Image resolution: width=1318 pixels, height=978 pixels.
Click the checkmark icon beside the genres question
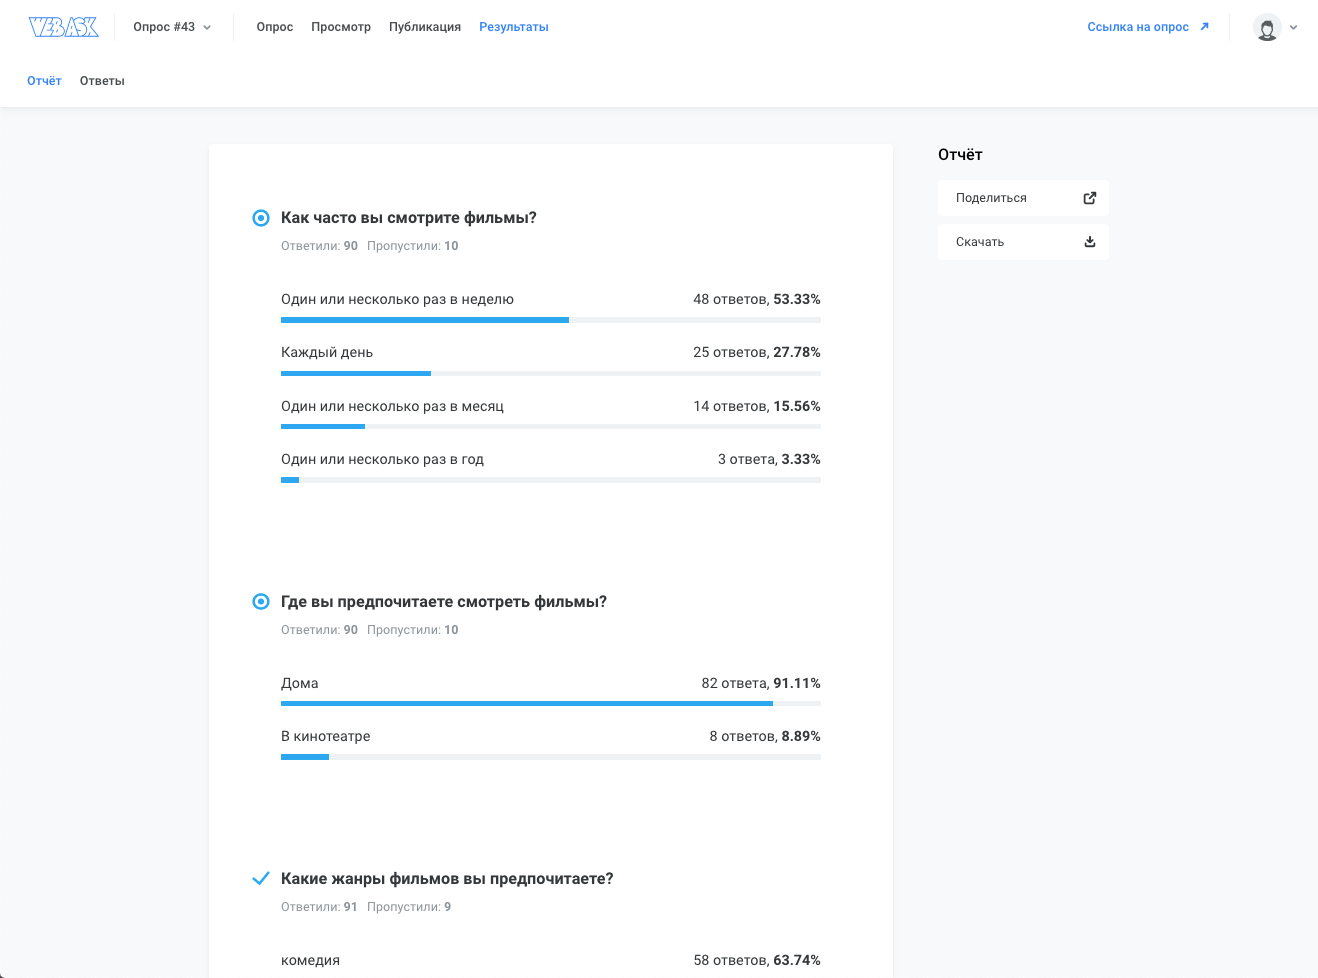260,879
